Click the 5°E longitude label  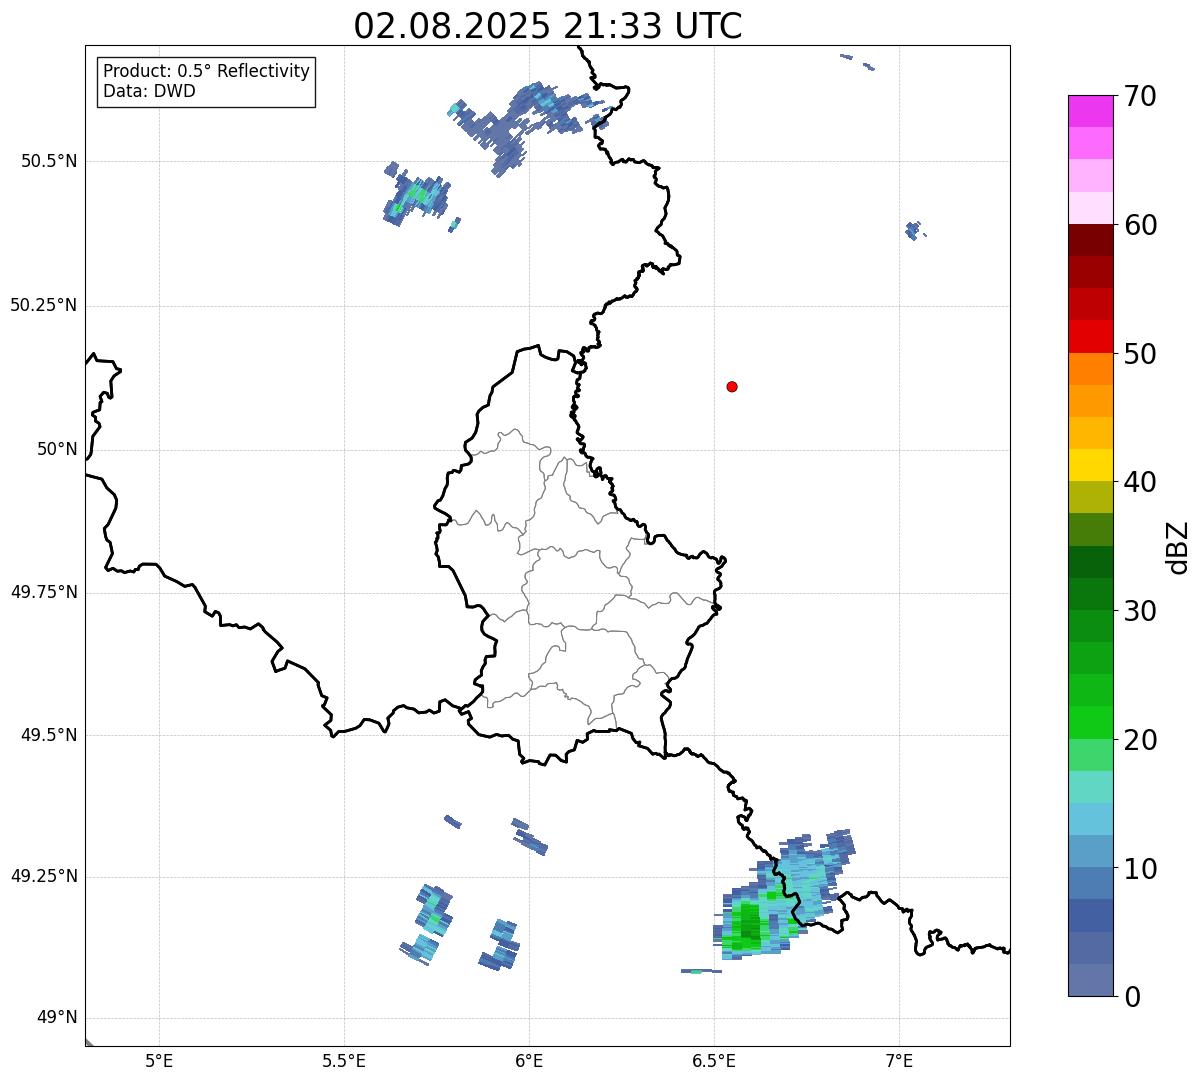[x=159, y=1060]
